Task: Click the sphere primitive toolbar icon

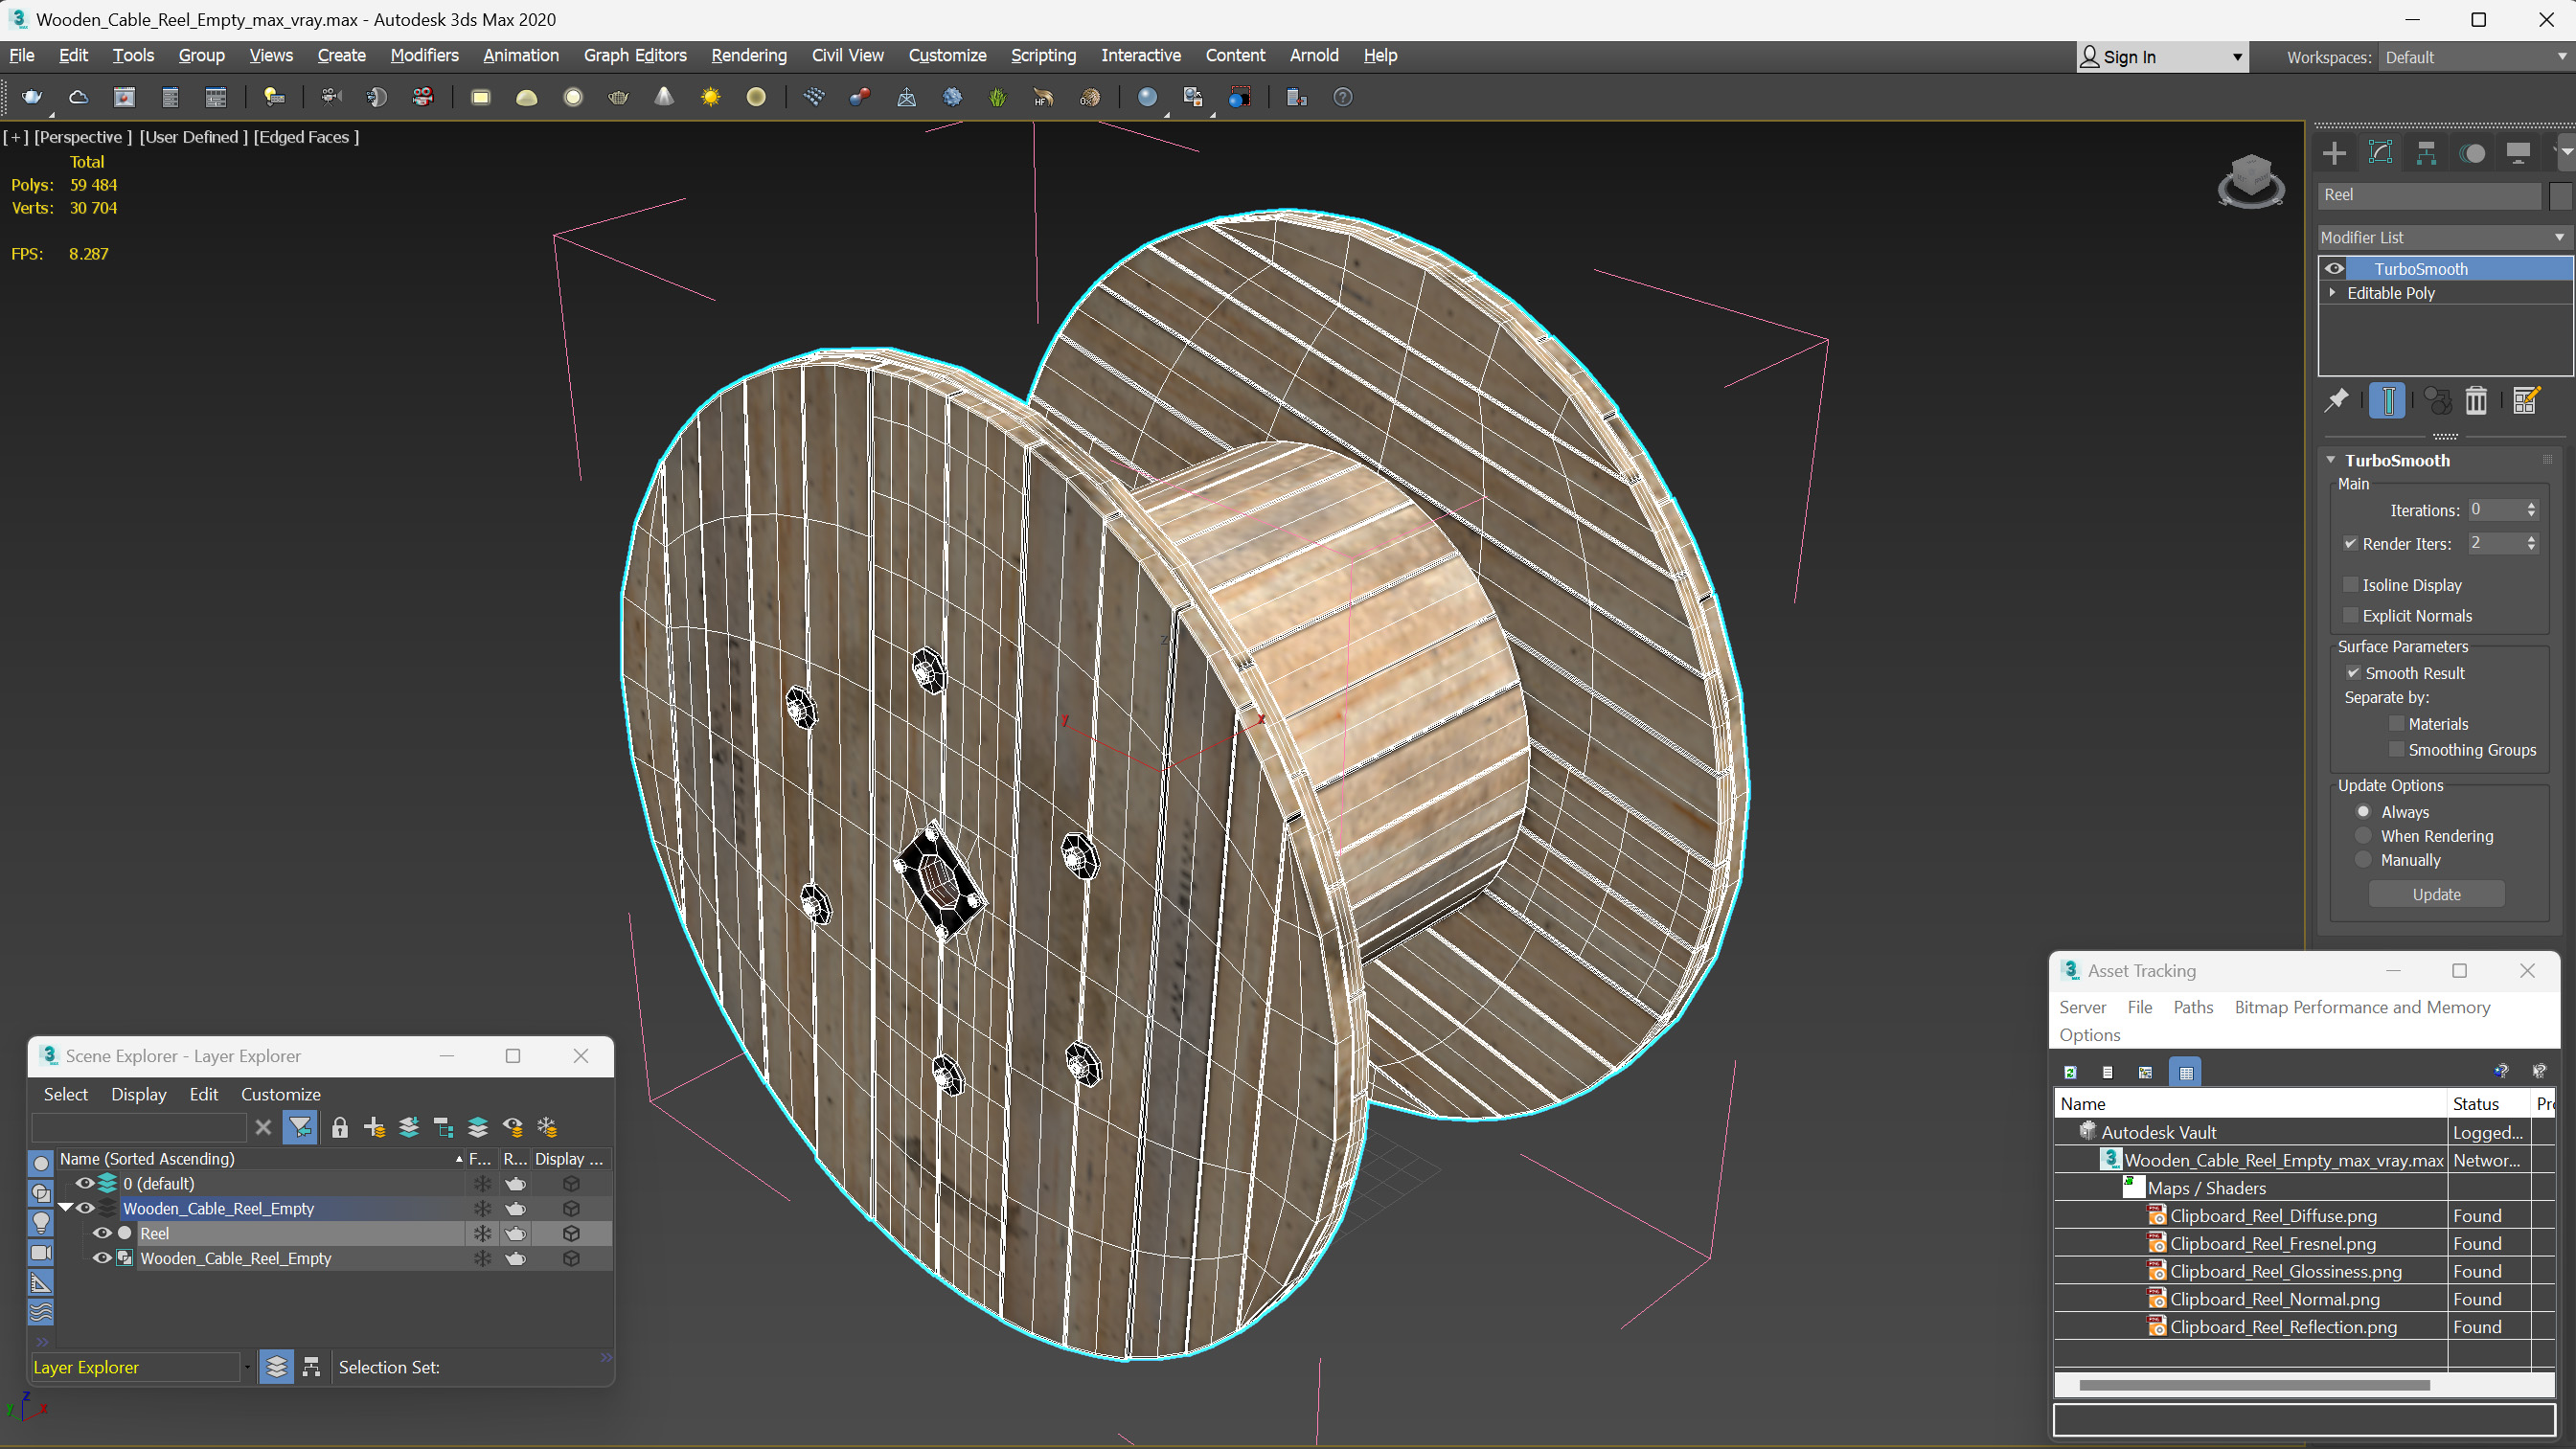Action: (573, 97)
